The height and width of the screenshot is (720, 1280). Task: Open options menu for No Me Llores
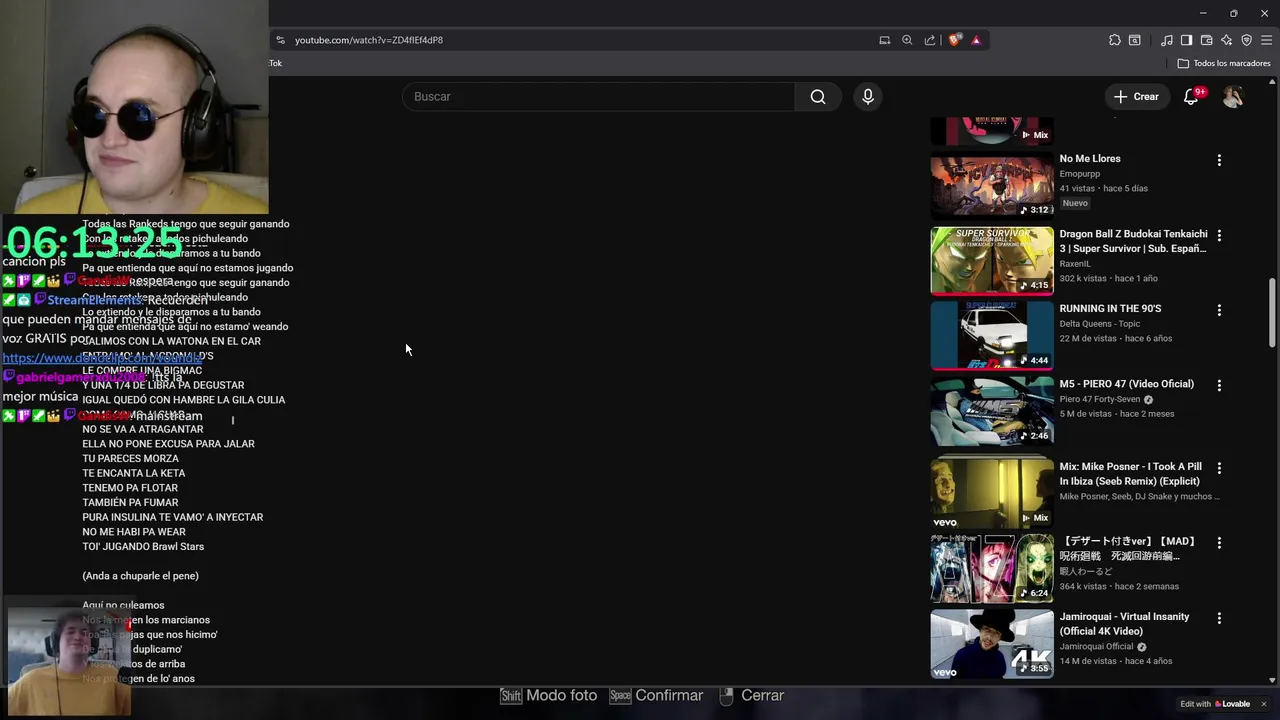click(x=1219, y=160)
